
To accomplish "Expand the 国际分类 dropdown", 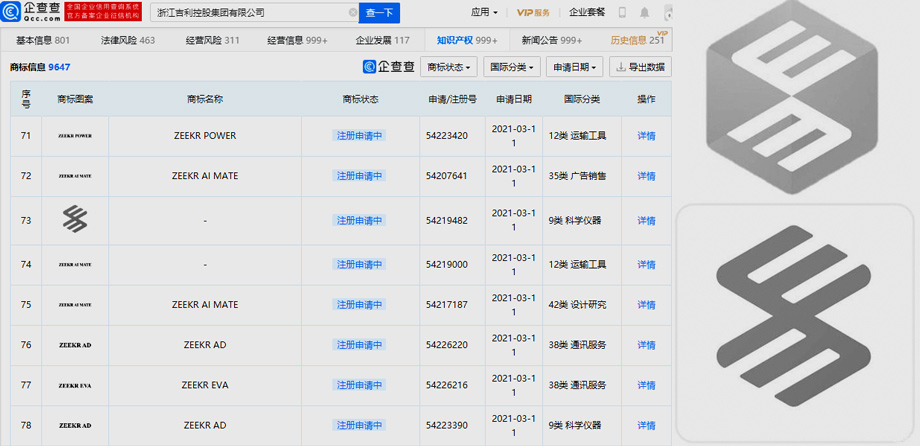I will (511, 67).
